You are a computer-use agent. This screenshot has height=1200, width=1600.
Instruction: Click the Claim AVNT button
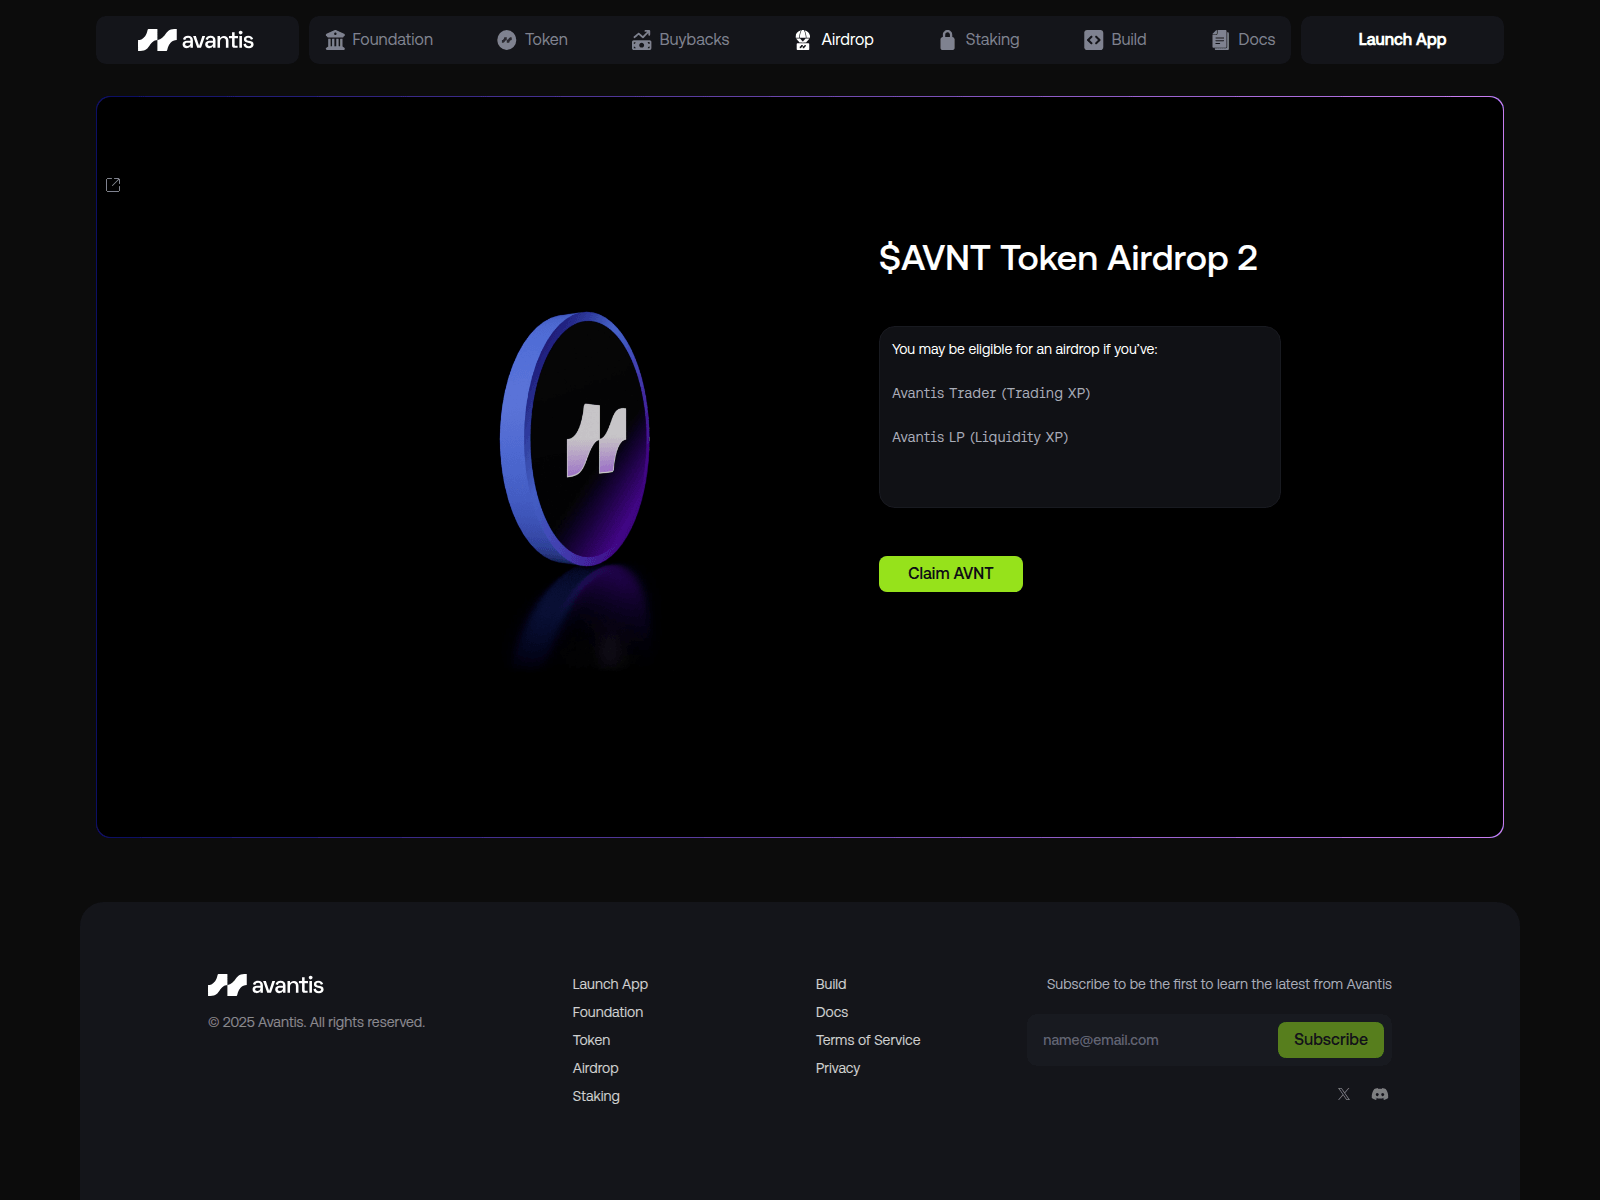(950, 573)
